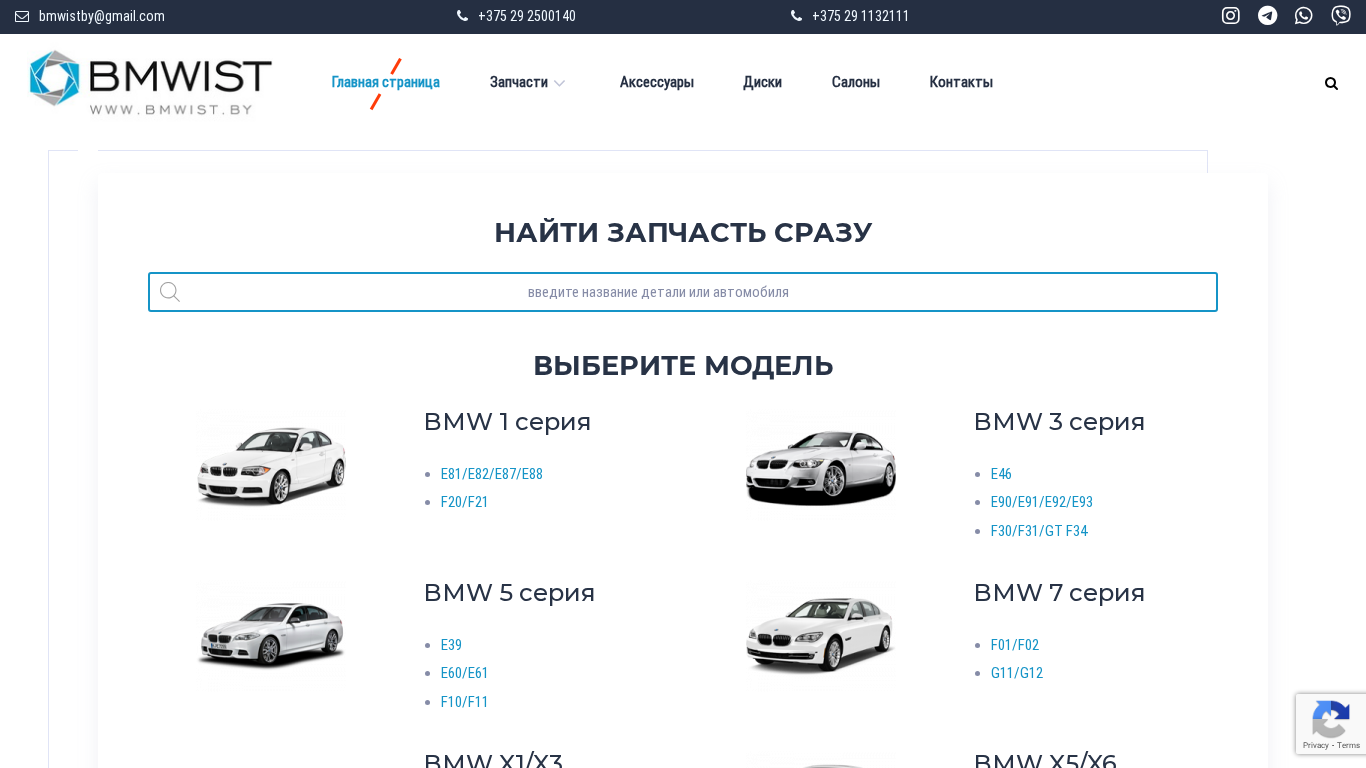1366x768 pixels.
Task: Open the Контакты menu item
Action: (x=961, y=82)
